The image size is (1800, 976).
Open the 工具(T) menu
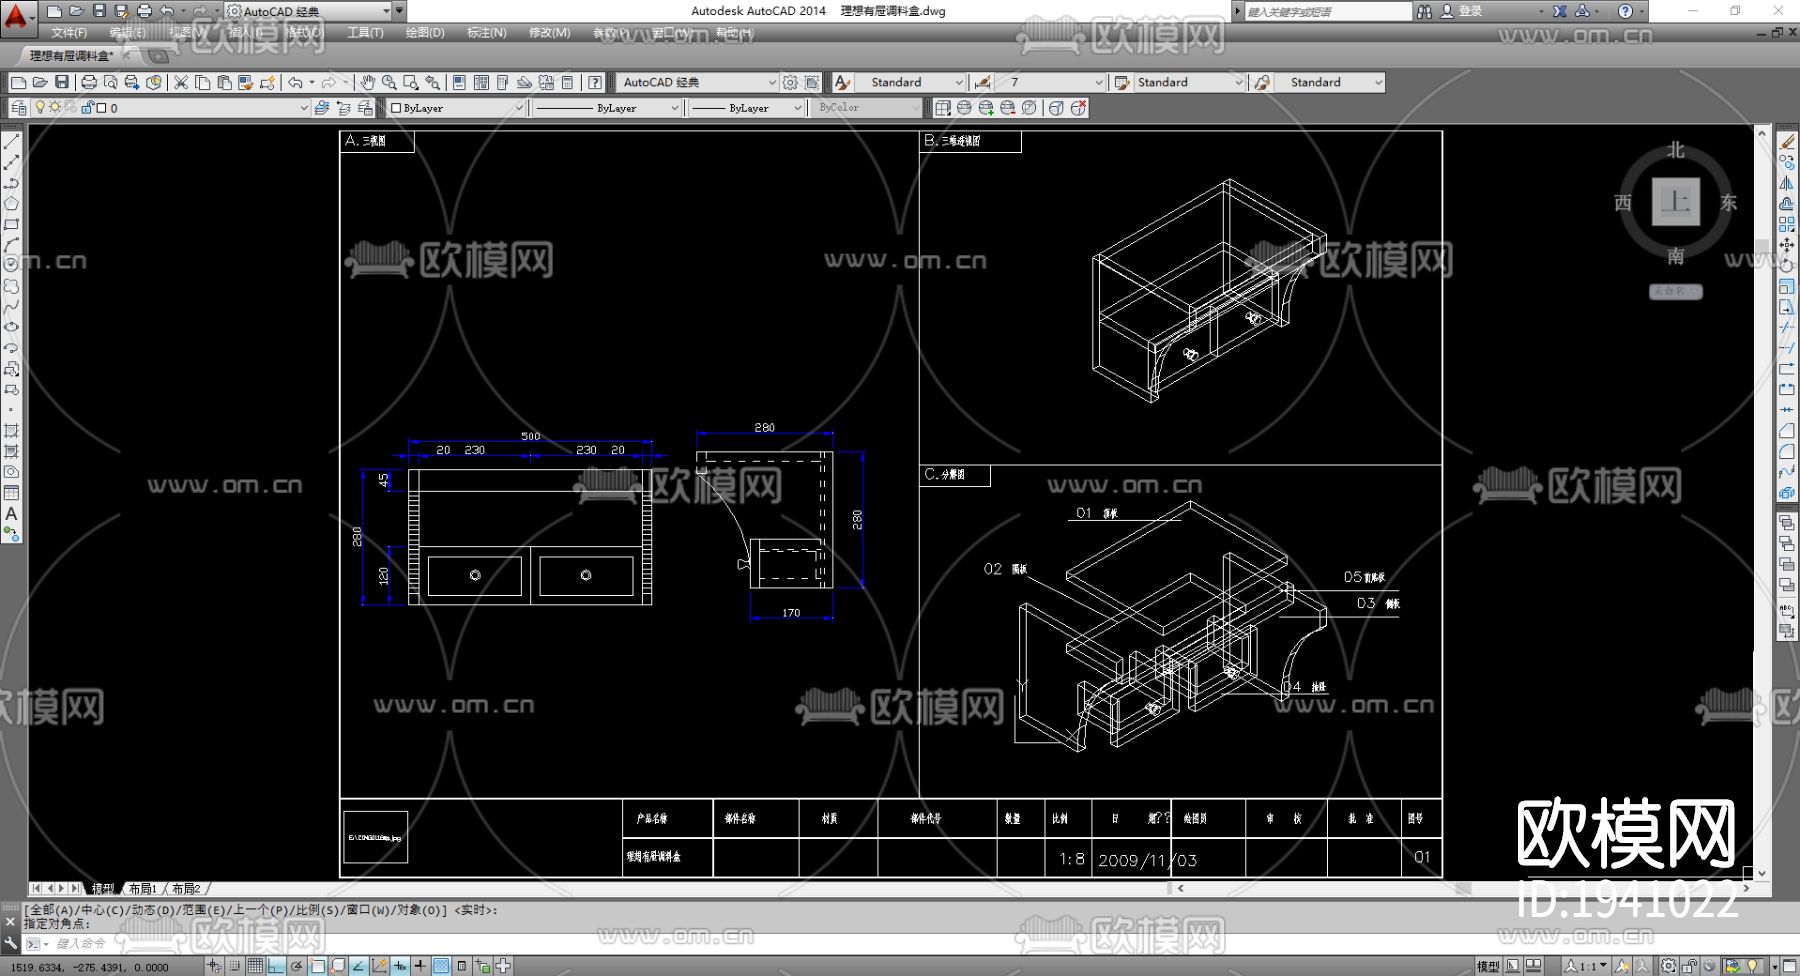365,33
